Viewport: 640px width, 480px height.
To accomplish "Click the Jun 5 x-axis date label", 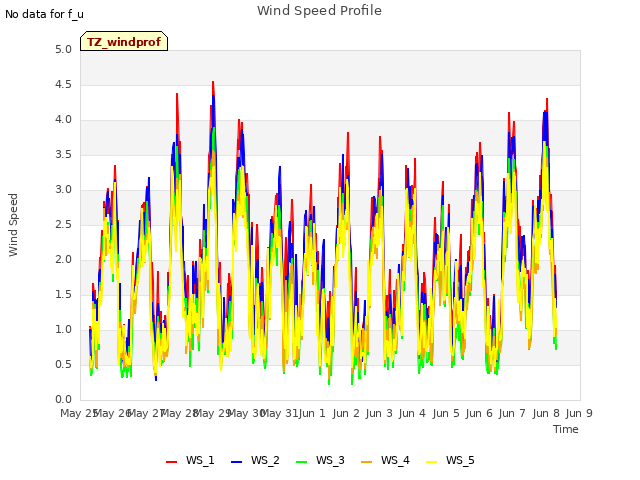I will (x=446, y=413).
